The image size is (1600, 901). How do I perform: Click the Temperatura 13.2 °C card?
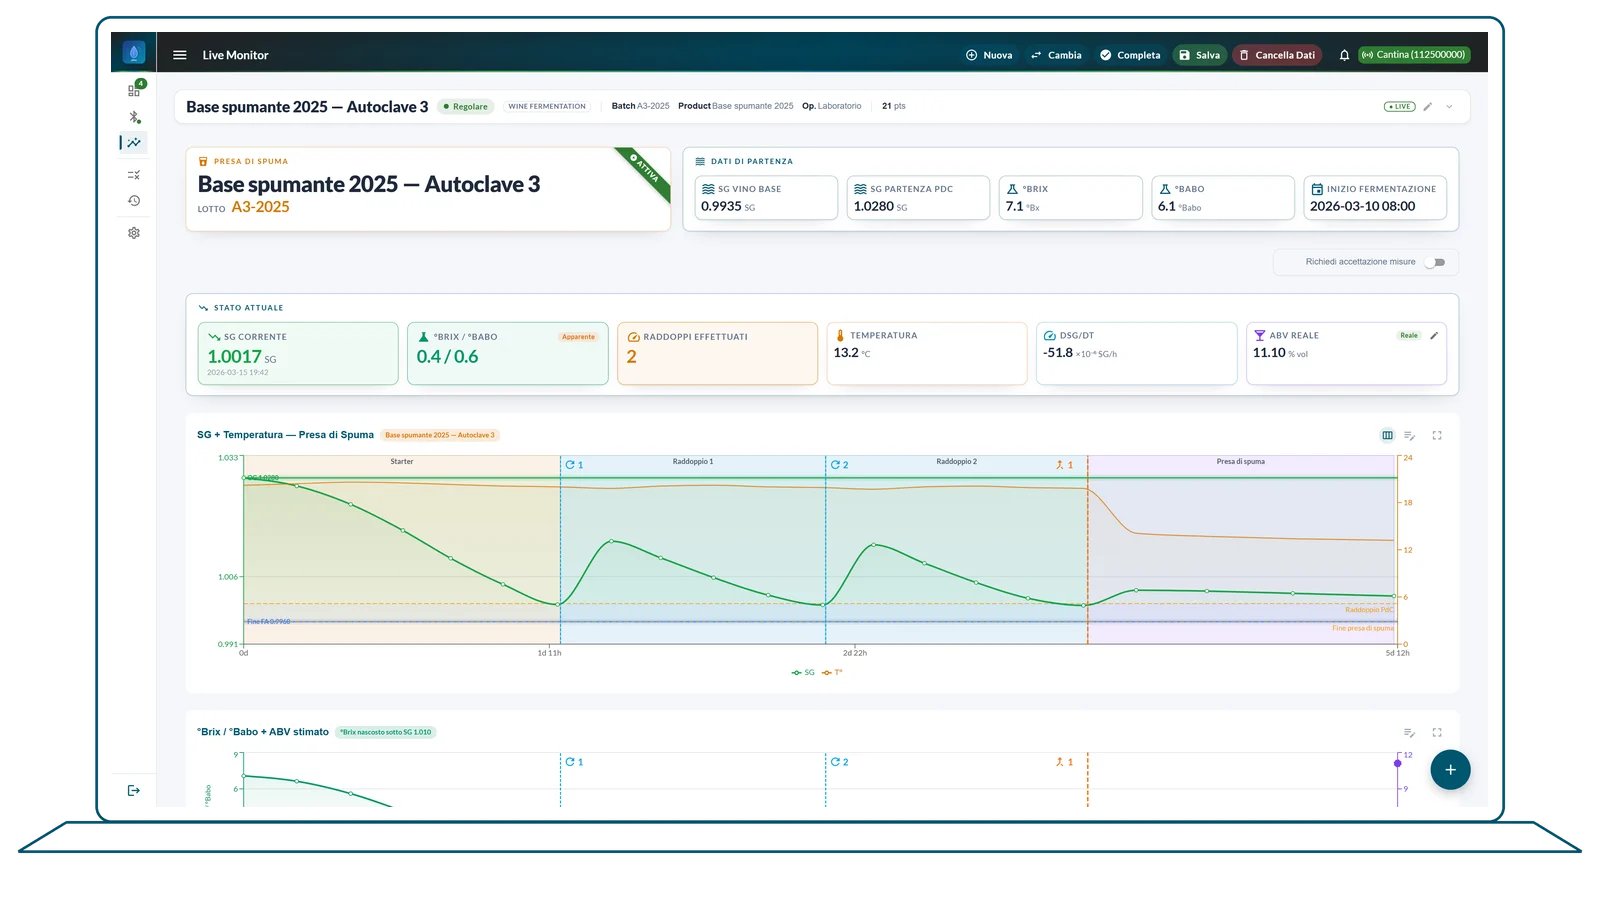click(927, 353)
